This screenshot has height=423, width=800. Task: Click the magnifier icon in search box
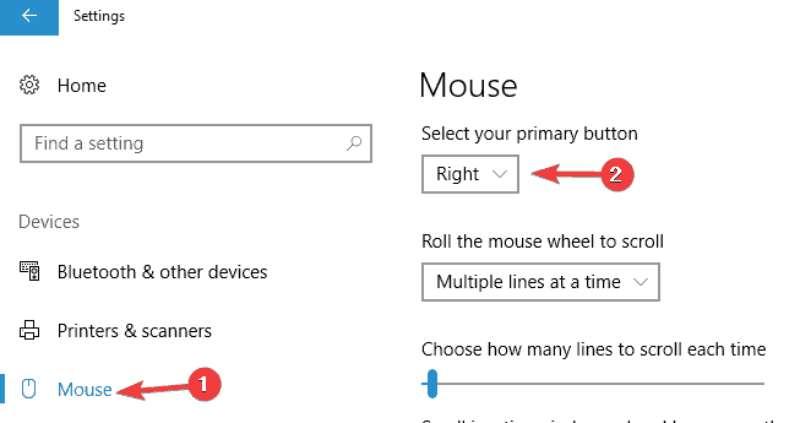[x=354, y=143]
